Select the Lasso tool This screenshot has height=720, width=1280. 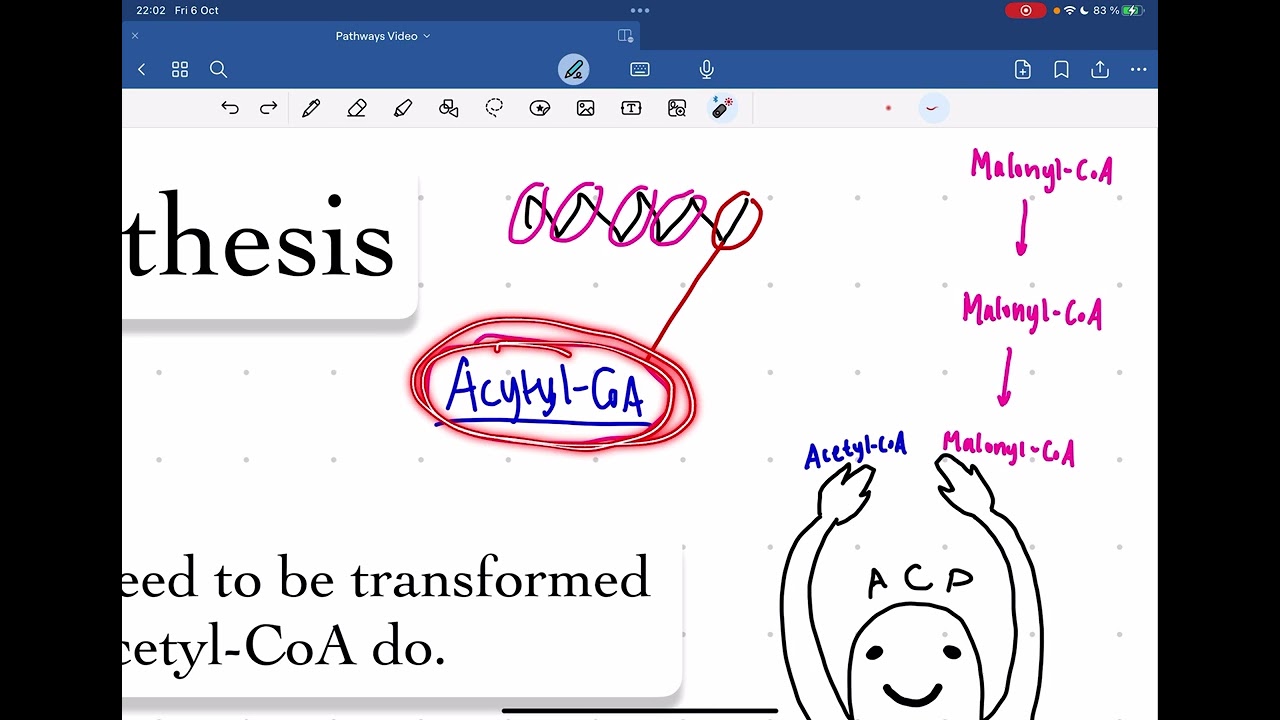494,108
